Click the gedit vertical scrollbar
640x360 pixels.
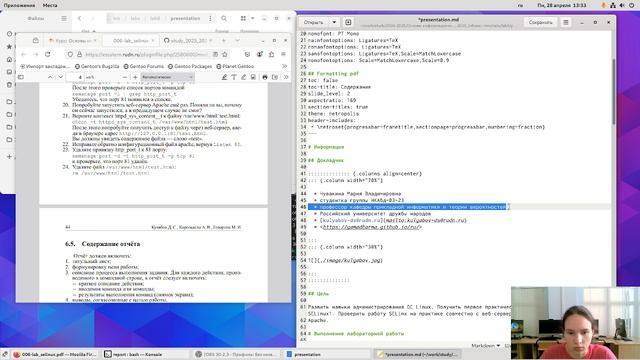613,92
